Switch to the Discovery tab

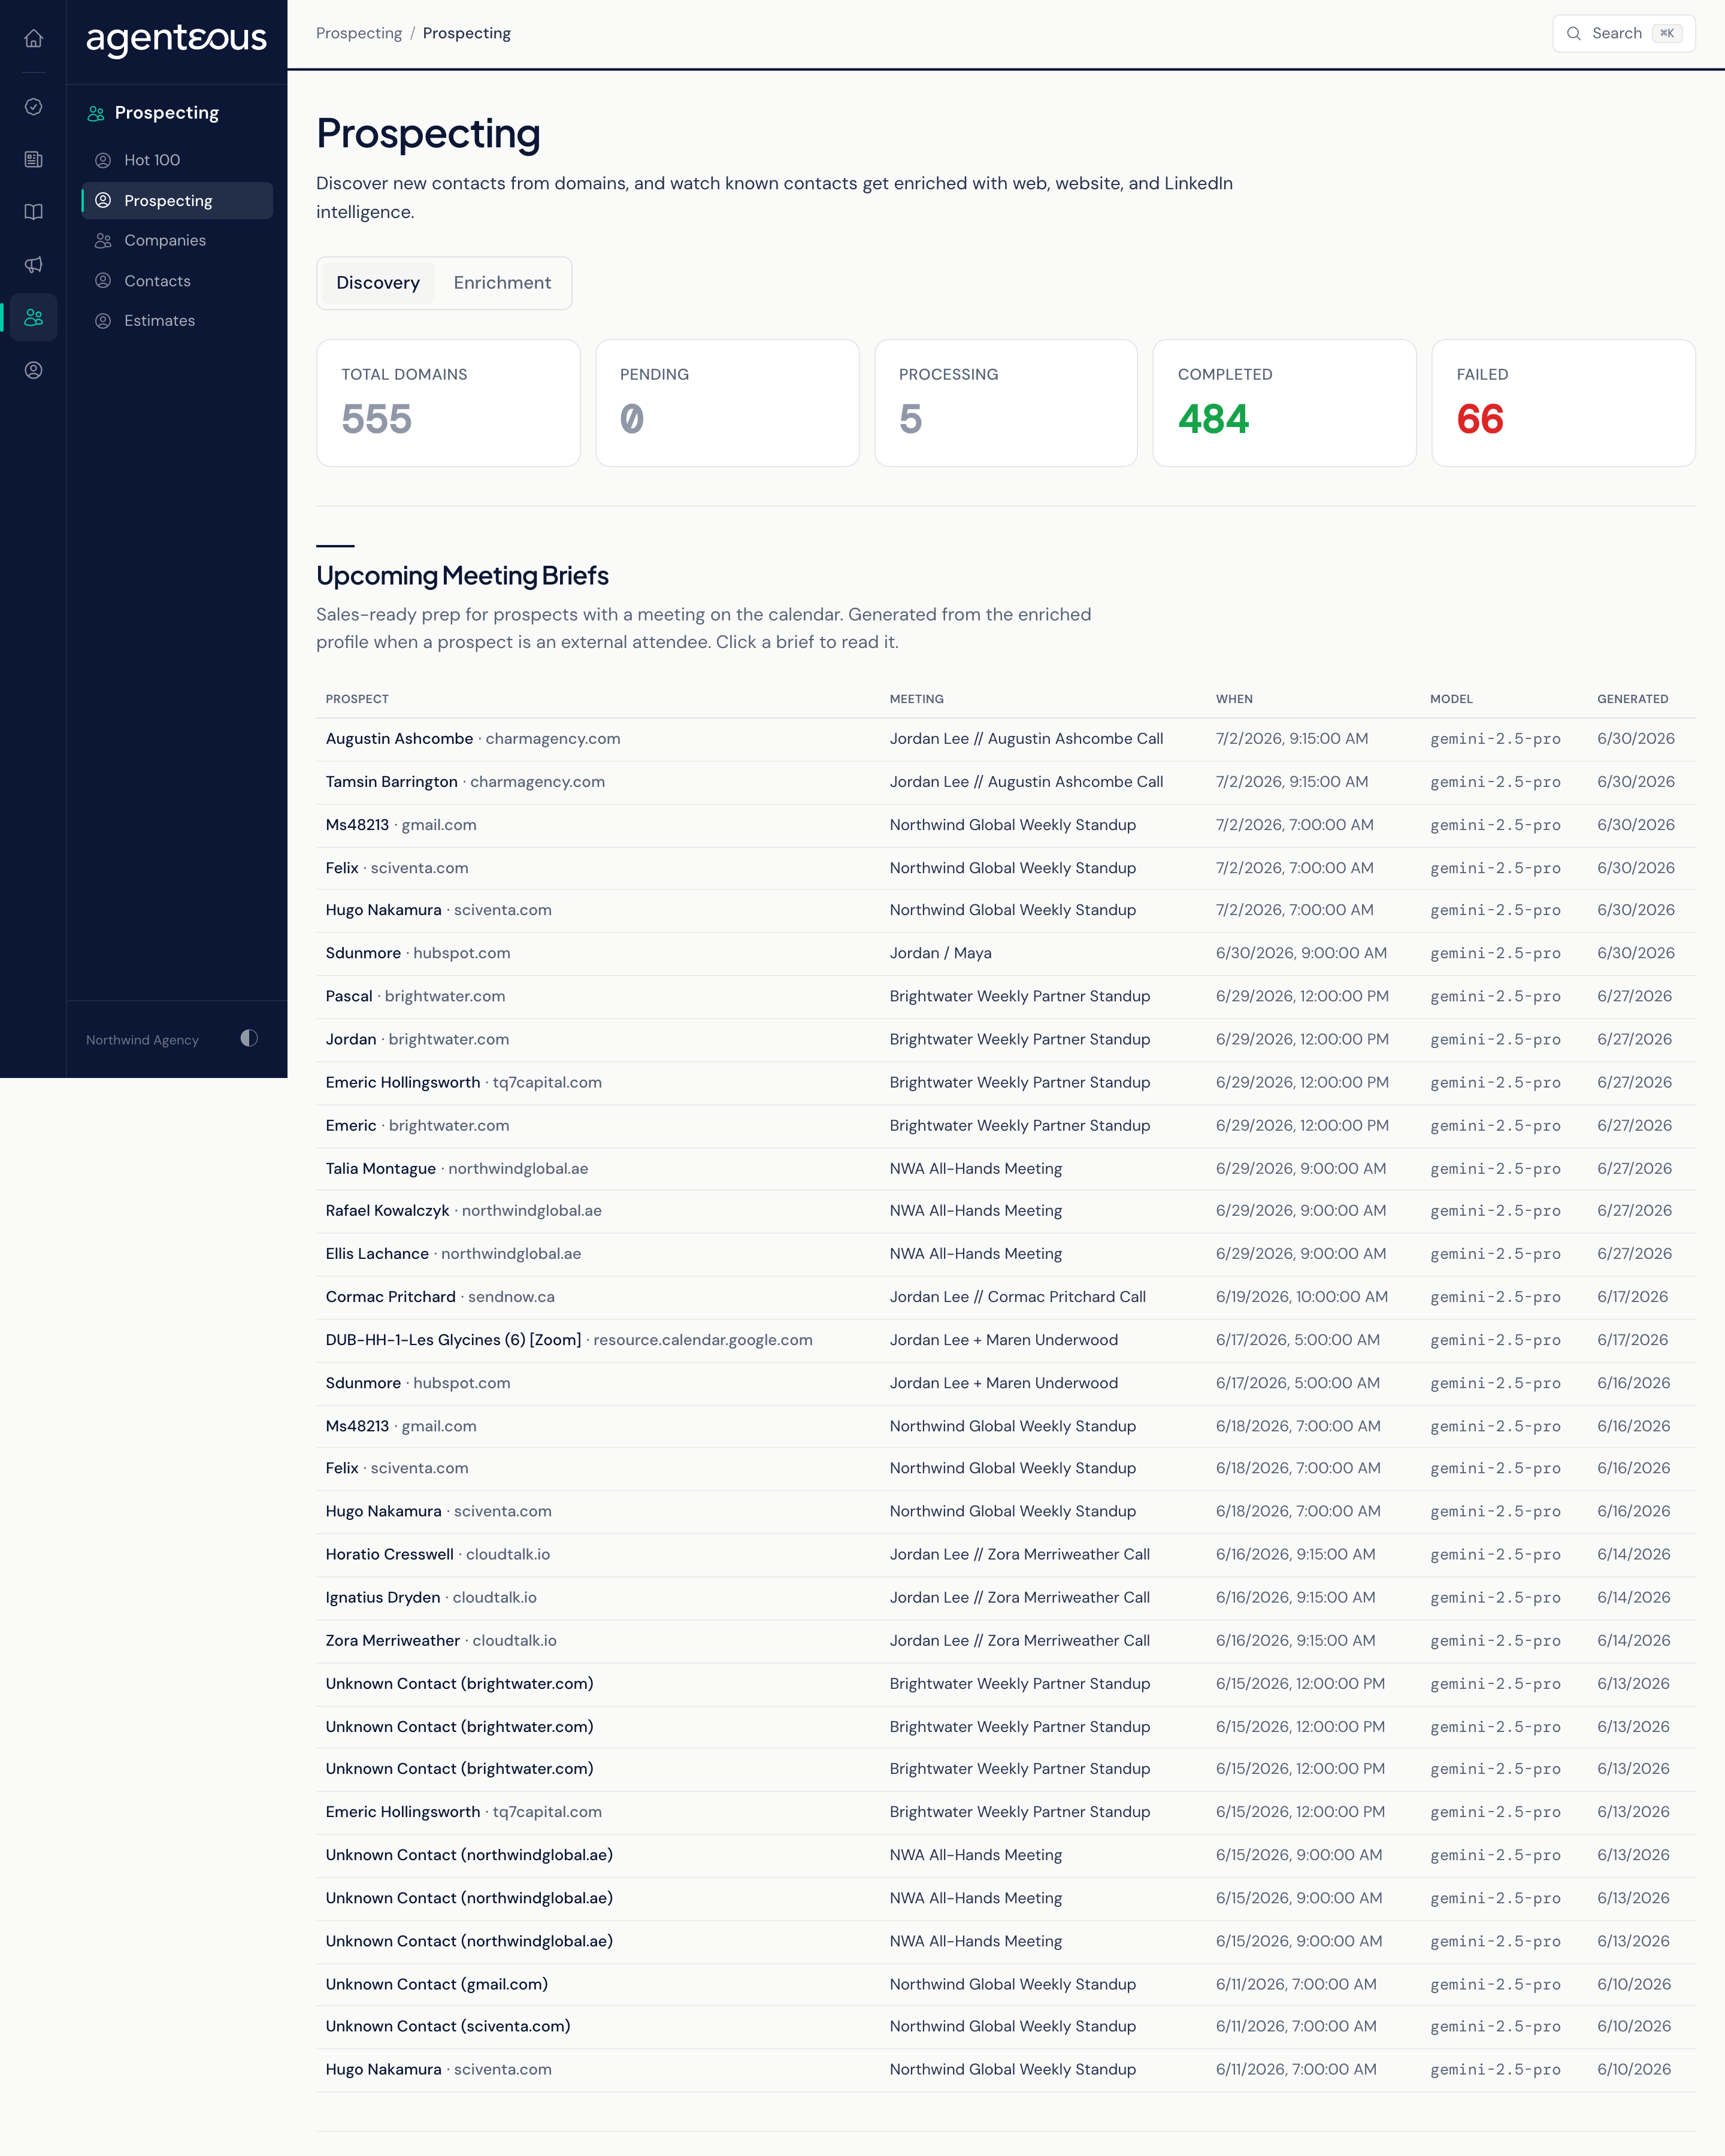coord(378,283)
